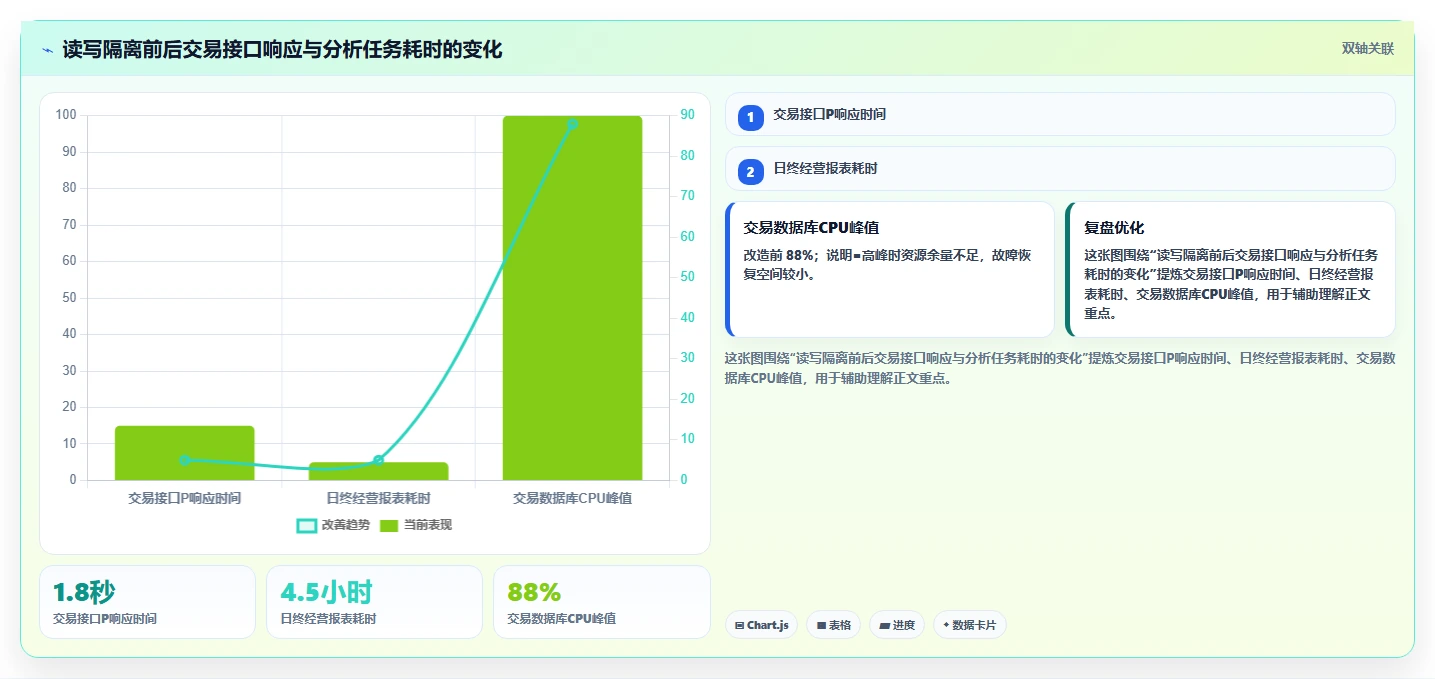The height and width of the screenshot is (679, 1435).
Task: Click the x-axis label 交易数据库CPU峰值
Action: (x=572, y=497)
